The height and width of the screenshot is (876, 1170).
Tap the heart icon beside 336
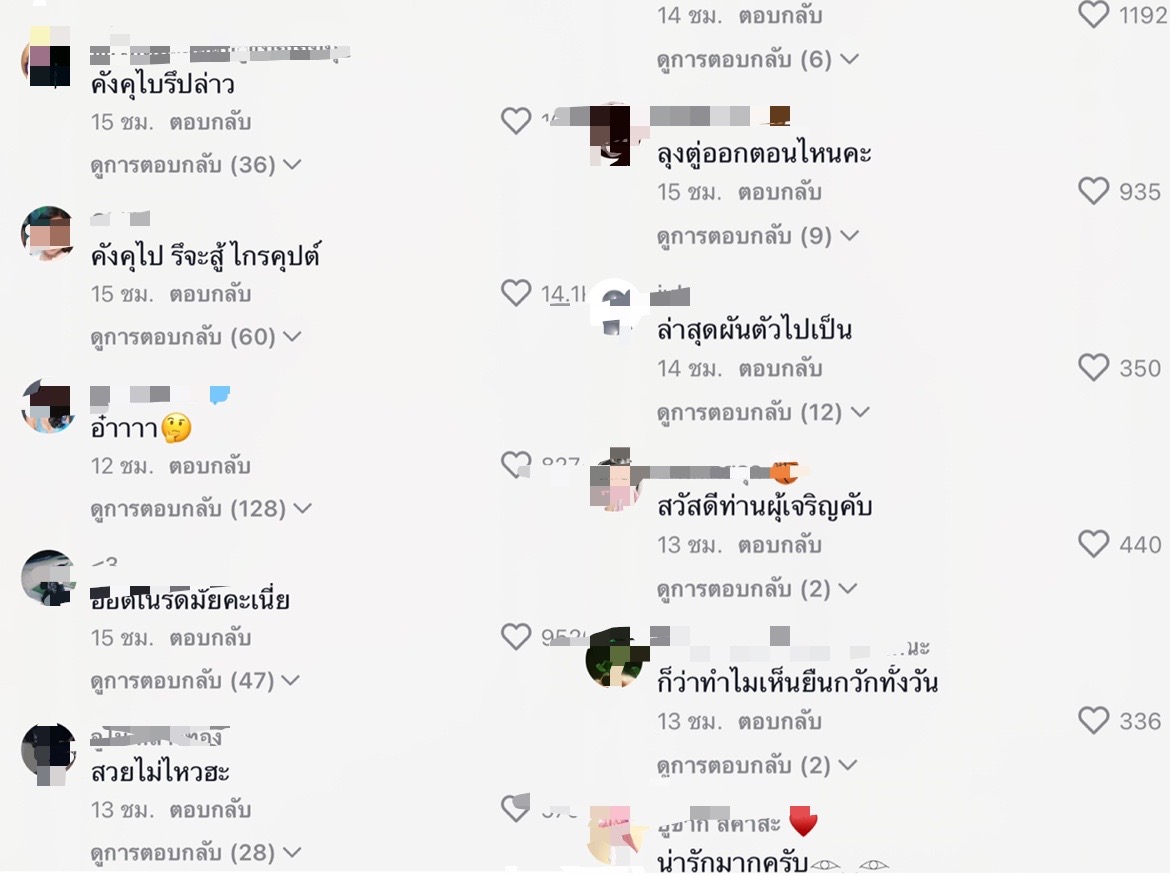(x=1093, y=720)
